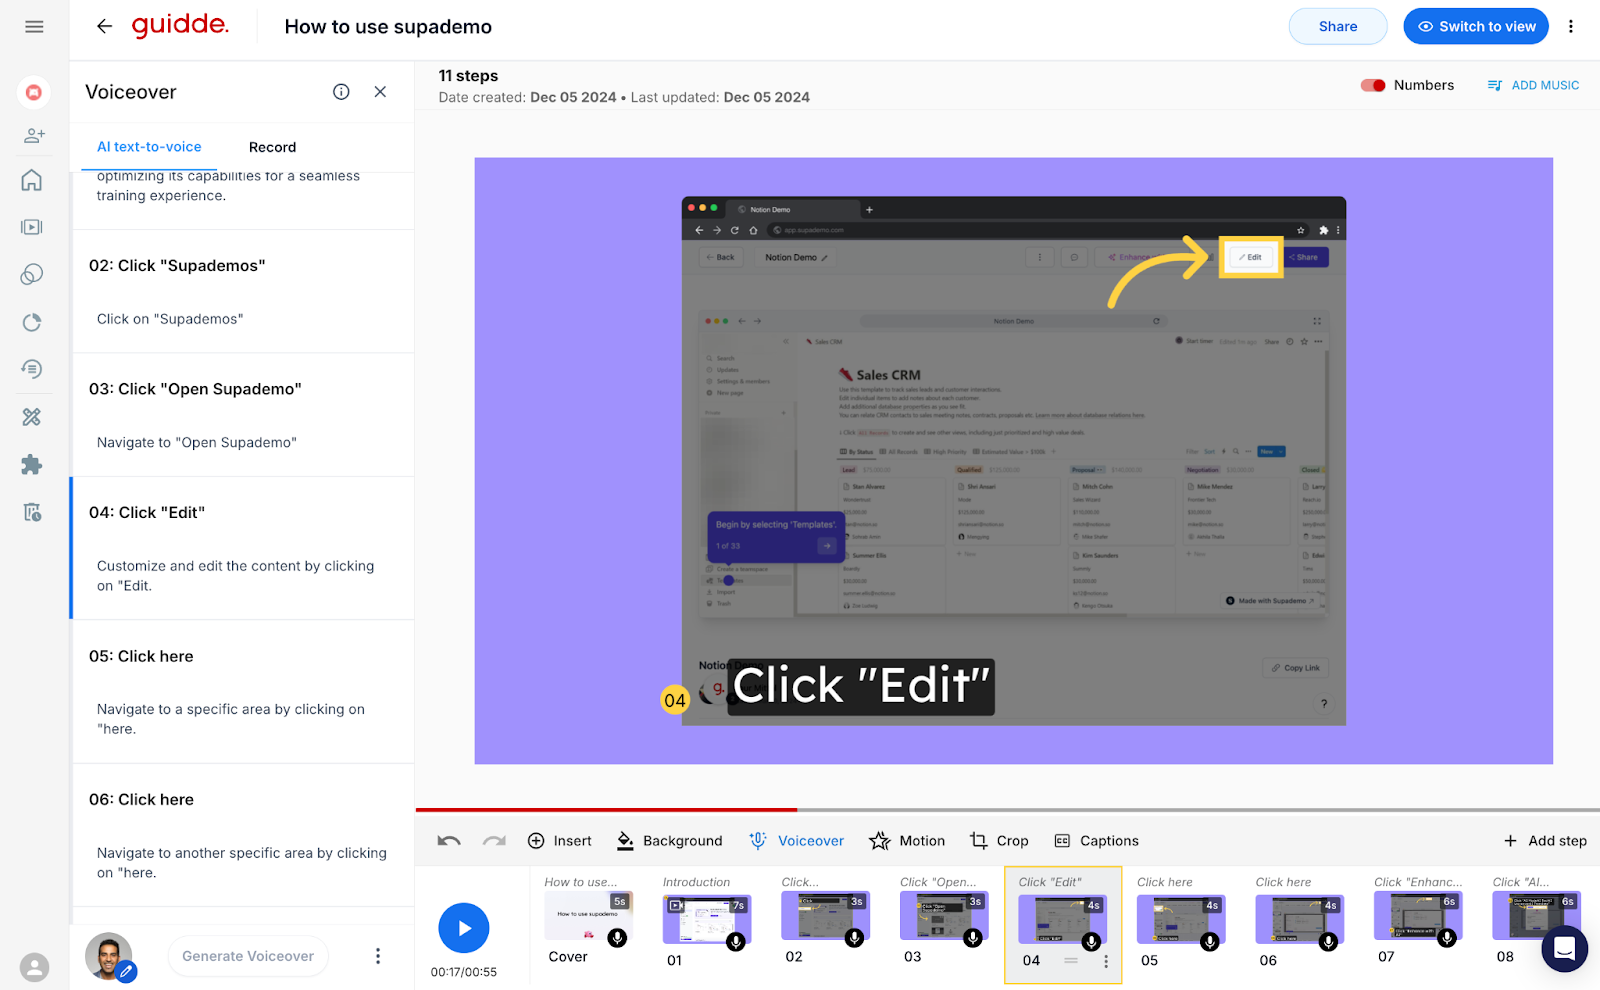Go to Home from the sidebar

[x=32, y=180]
